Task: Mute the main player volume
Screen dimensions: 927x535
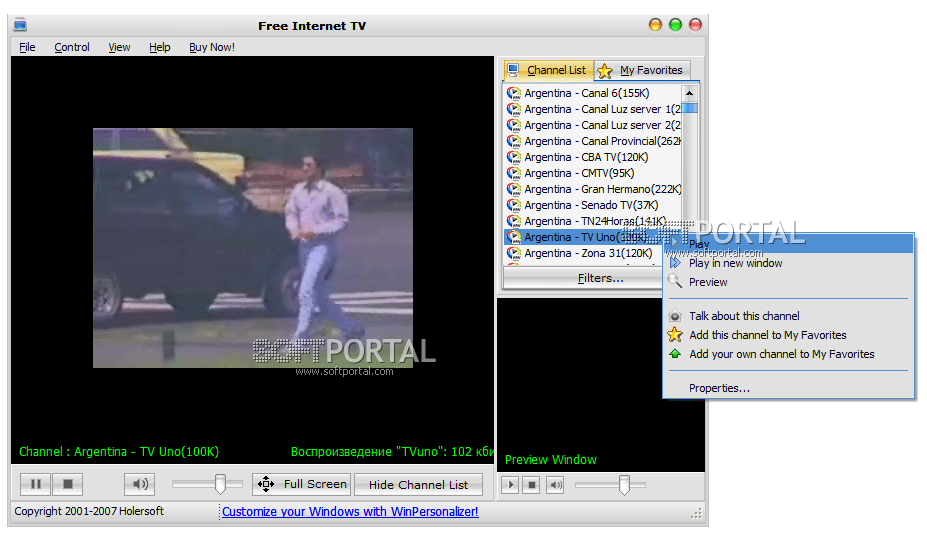Action: coord(140,484)
